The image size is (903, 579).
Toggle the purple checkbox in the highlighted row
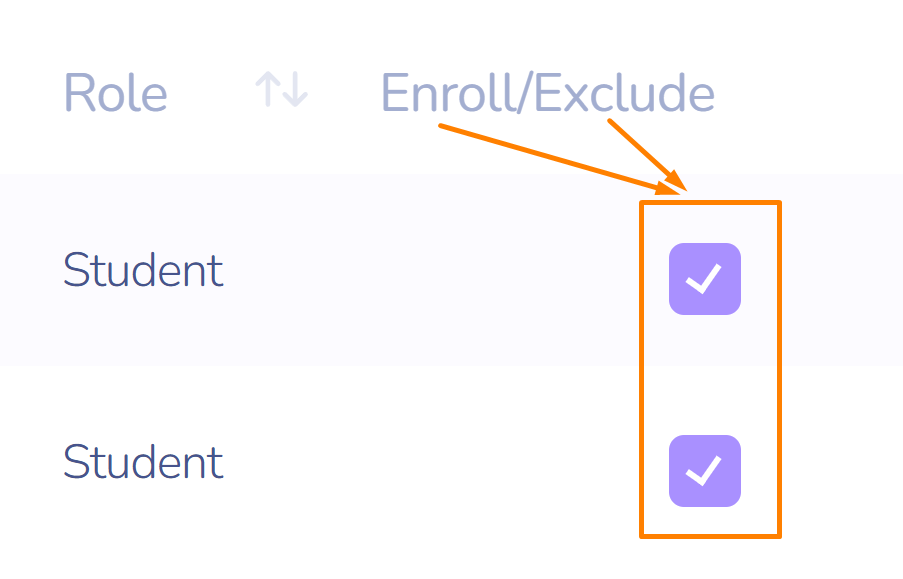[x=704, y=279]
